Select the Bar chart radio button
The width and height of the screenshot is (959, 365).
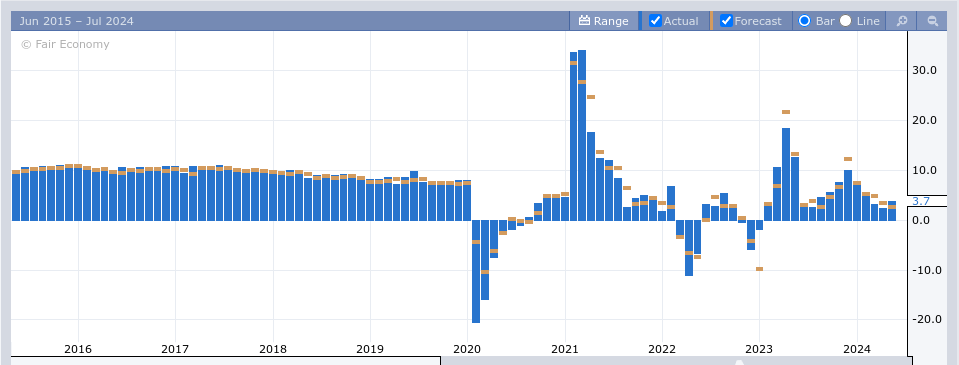(805, 21)
